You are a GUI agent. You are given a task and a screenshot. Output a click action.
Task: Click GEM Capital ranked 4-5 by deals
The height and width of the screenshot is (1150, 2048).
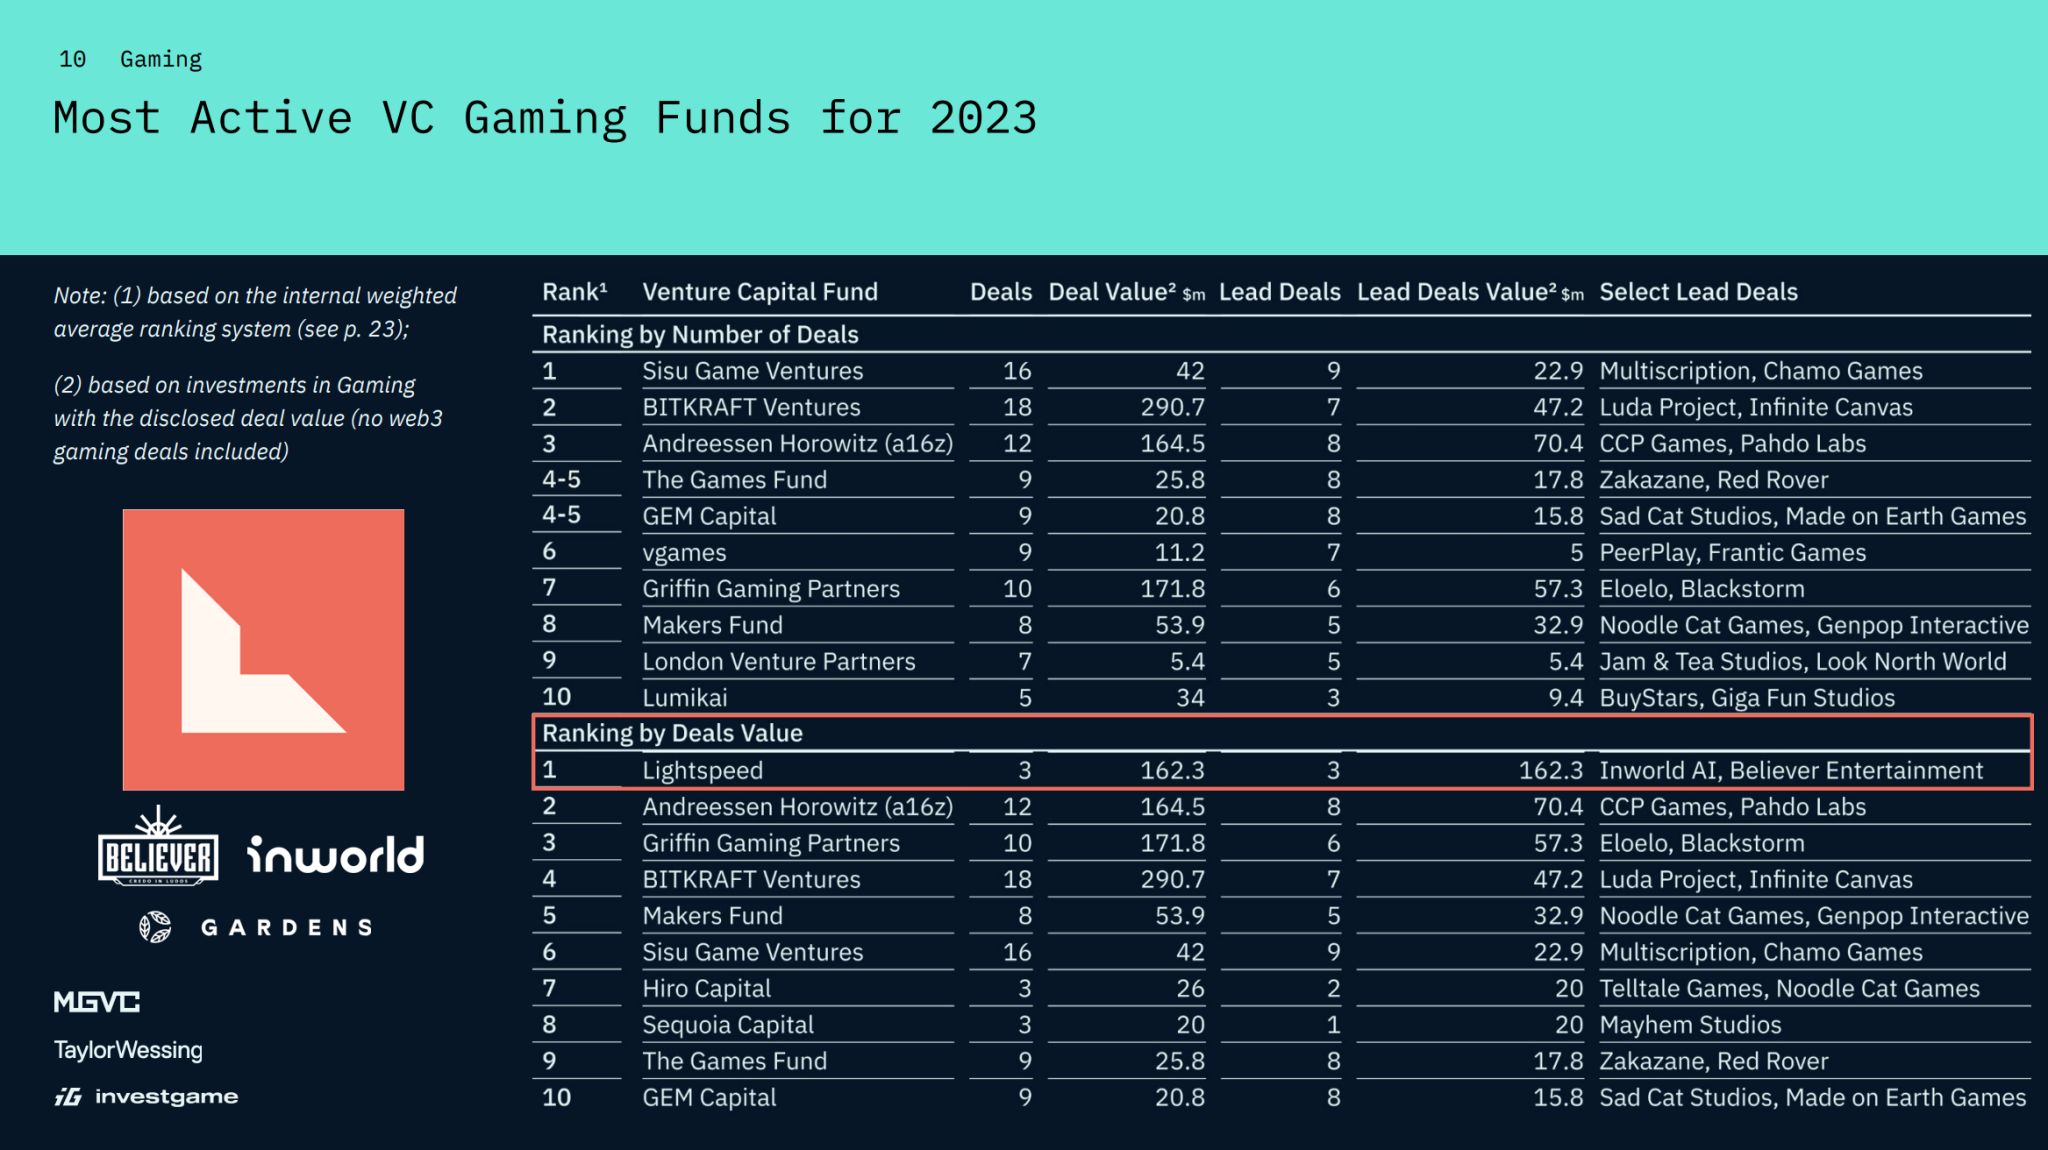pos(709,517)
